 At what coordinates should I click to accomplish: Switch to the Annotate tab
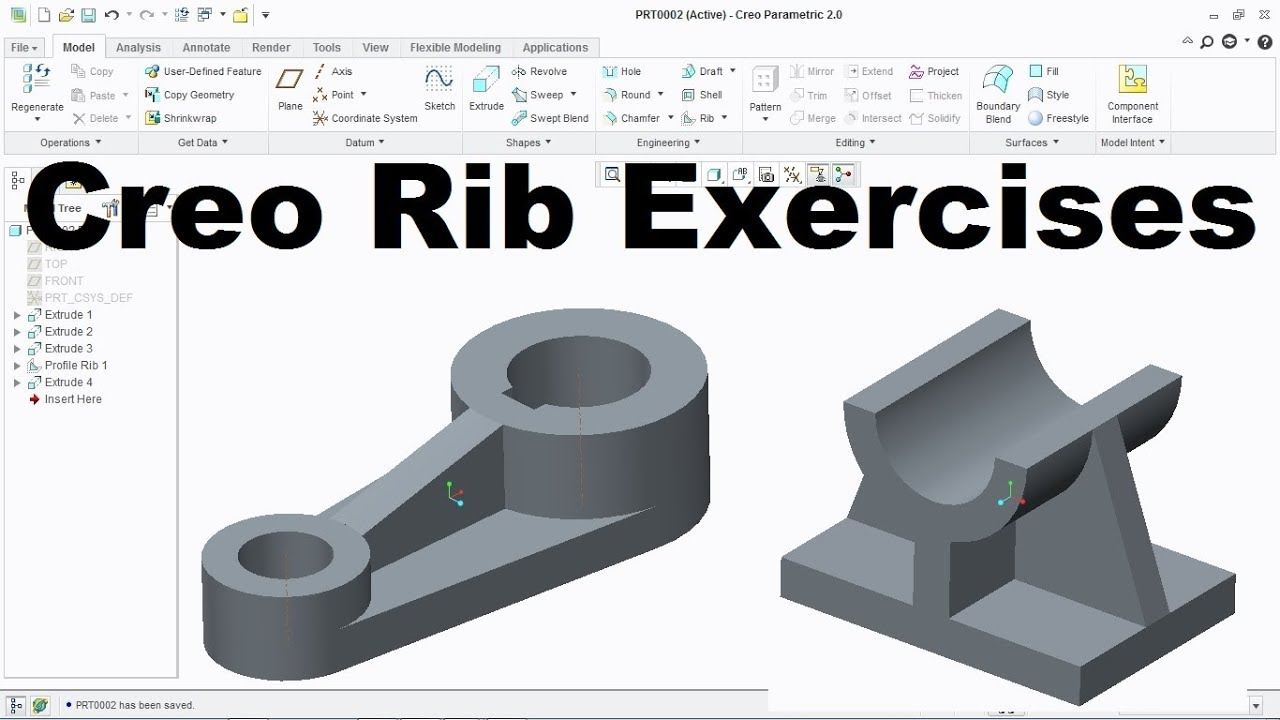(206, 47)
